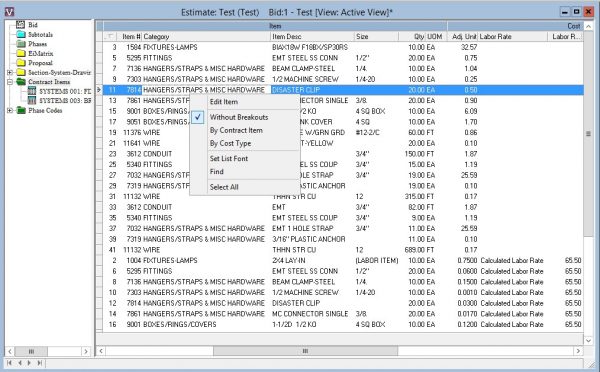
Task: Click grid scroll left arrow
Action: click(x=101, y=351)
